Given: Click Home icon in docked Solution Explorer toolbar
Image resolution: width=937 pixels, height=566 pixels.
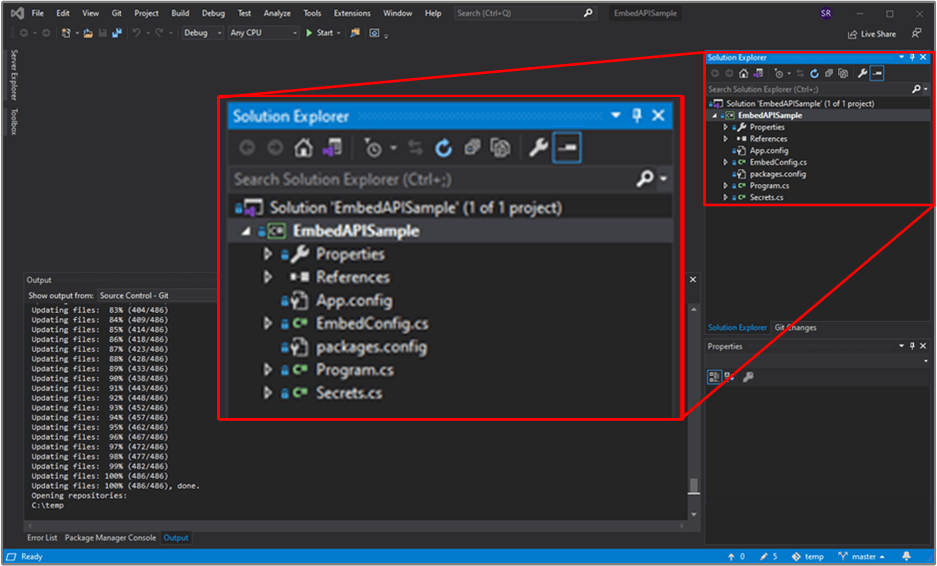Looking at the screenshot, I should [x=743, y=74].
